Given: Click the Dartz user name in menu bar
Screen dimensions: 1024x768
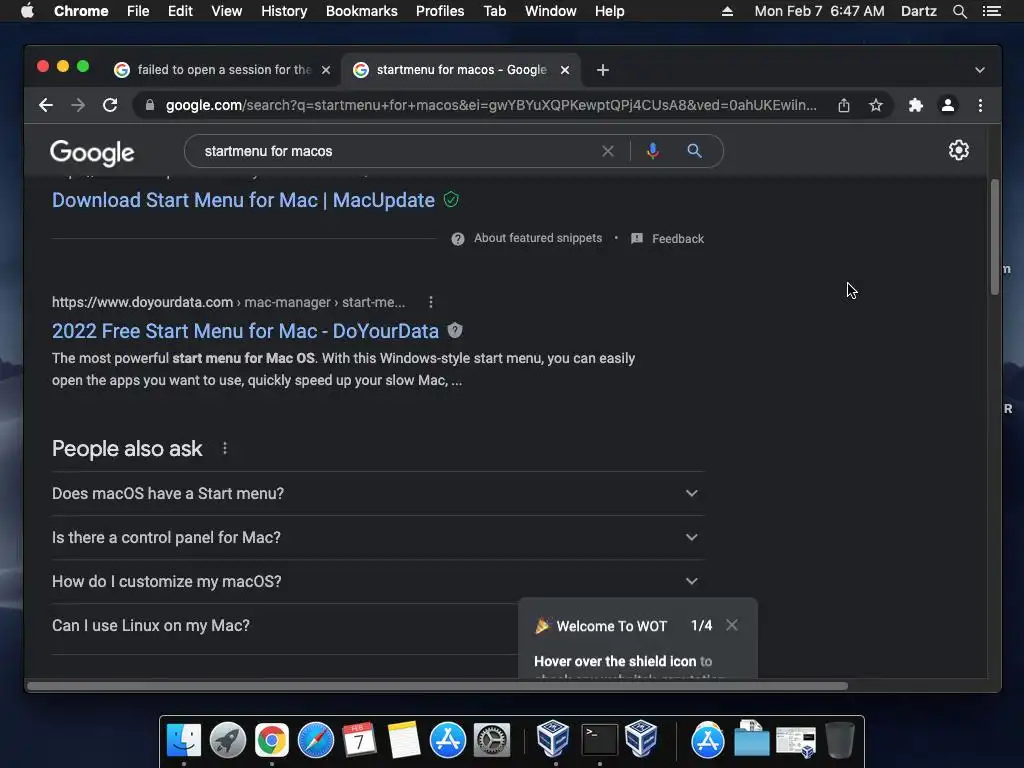Looking at the screenshot, I should [918, 11].
